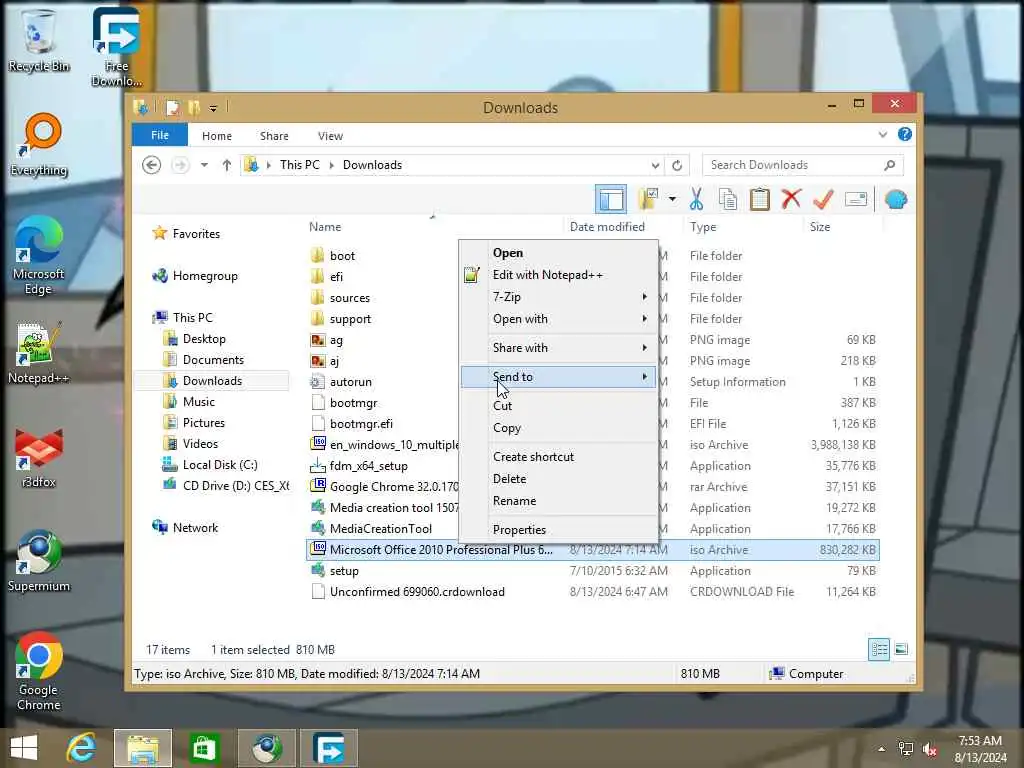Click the Paste clipboard toolbar icon
Image resolution: width=1024 pixels, height=768 pixels.
coord(760,199)
